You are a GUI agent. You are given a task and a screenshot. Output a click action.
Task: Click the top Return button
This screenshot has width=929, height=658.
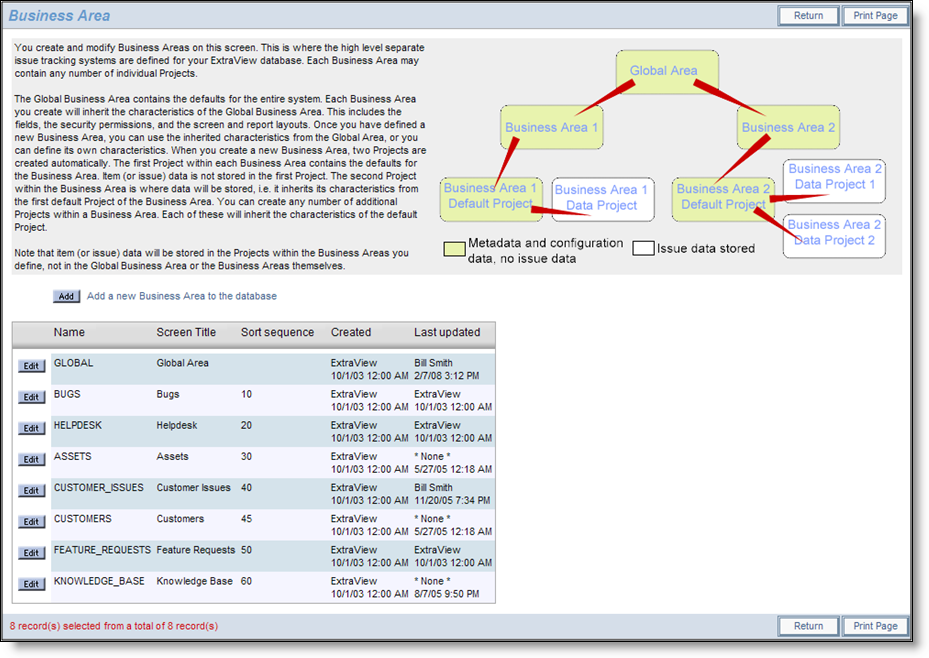[808, 15]
